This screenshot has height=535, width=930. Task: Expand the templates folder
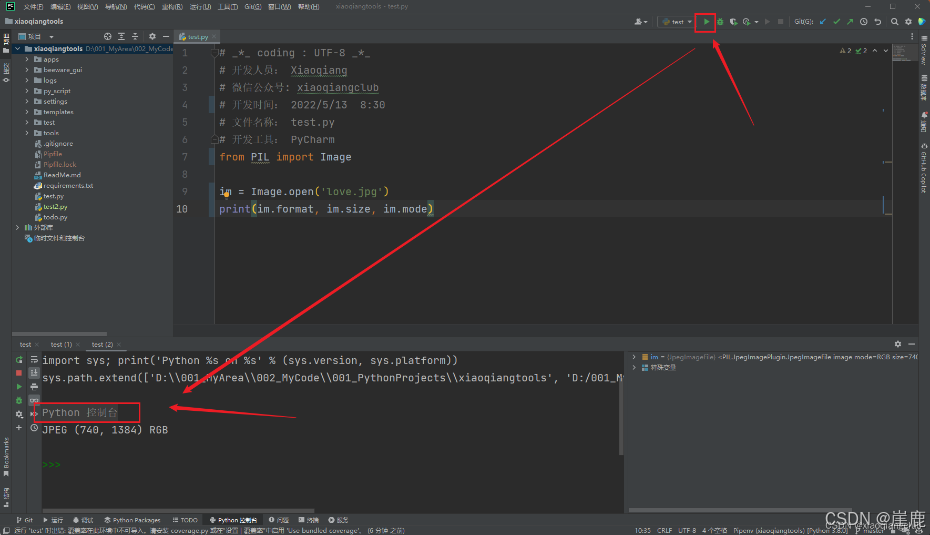pyautogui.click(x=27, y=112)
